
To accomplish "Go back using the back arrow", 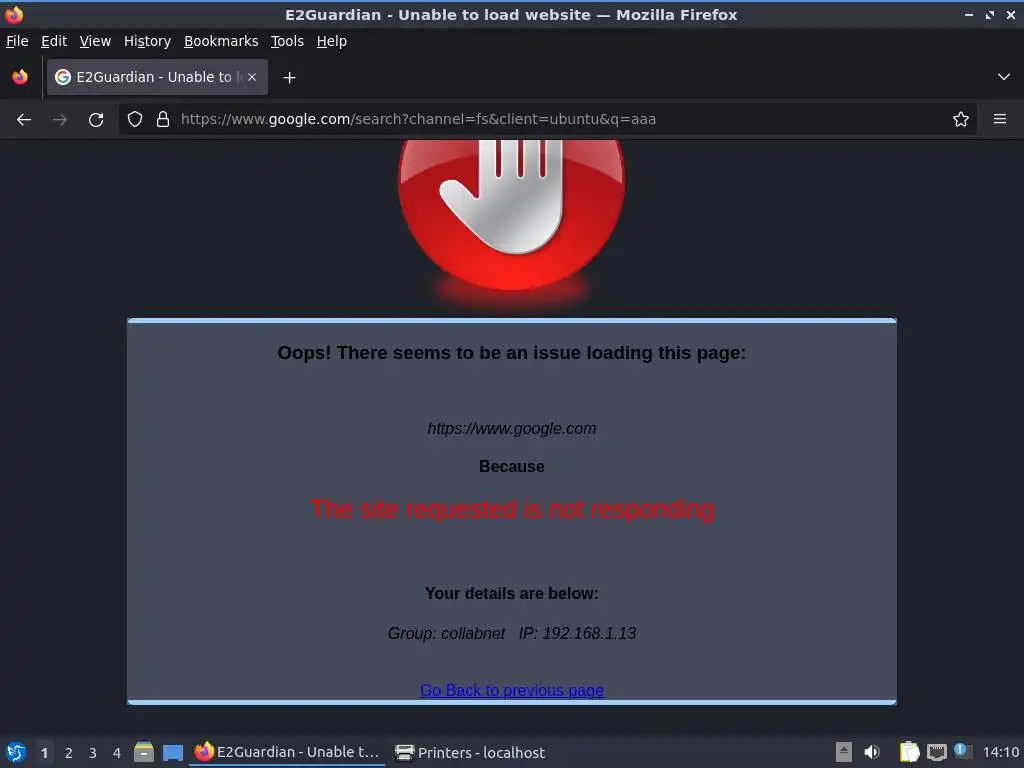I will click(24, 120).
